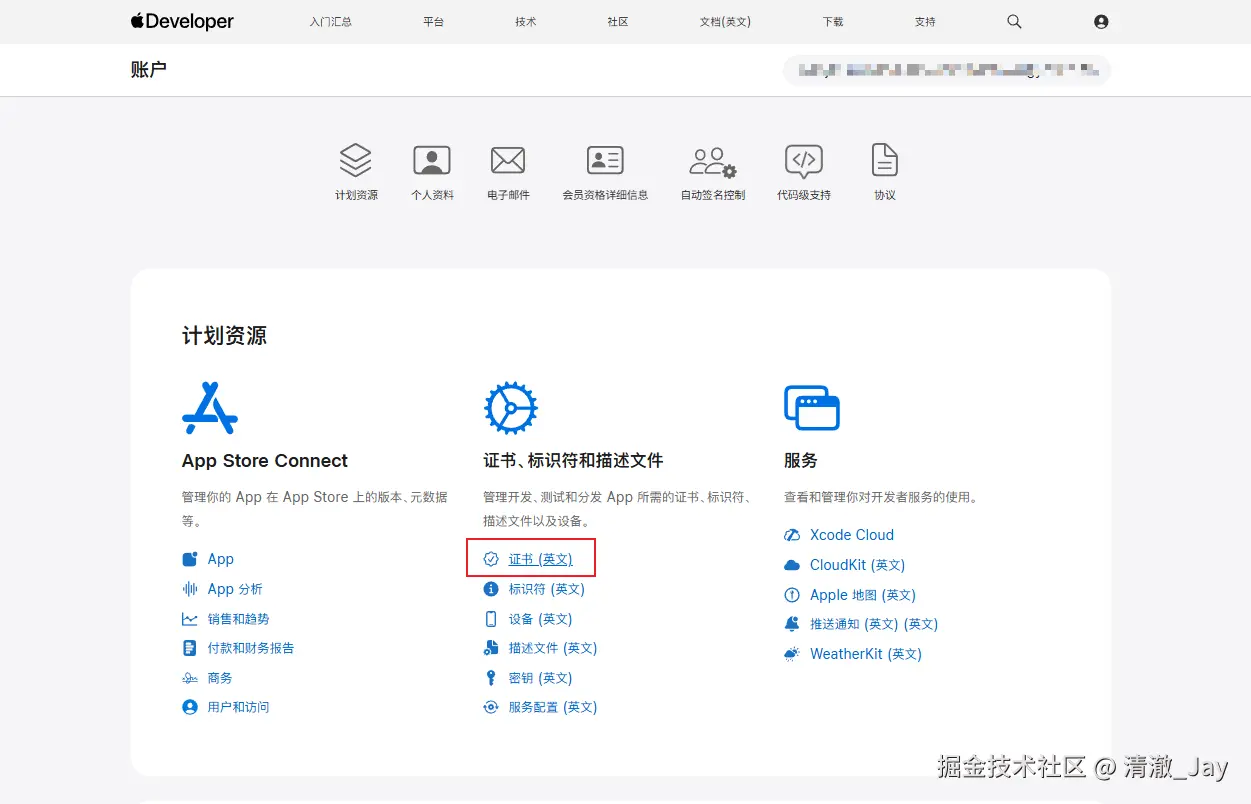
Task: Click the large certificates gear icon
Action: tap(511, 407)
